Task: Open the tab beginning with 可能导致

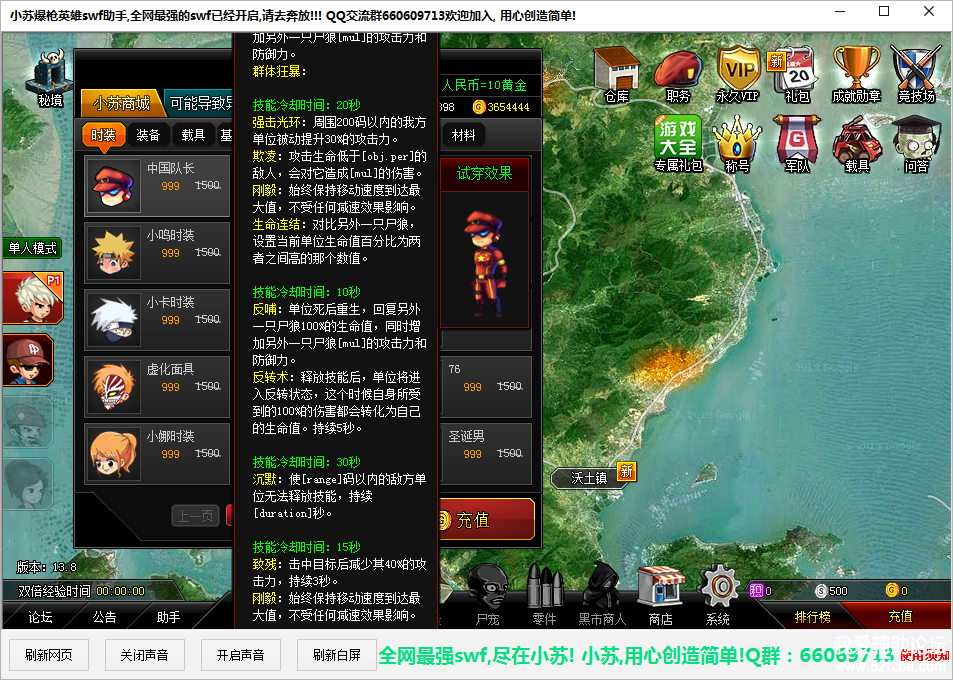Action: point(199,103)
